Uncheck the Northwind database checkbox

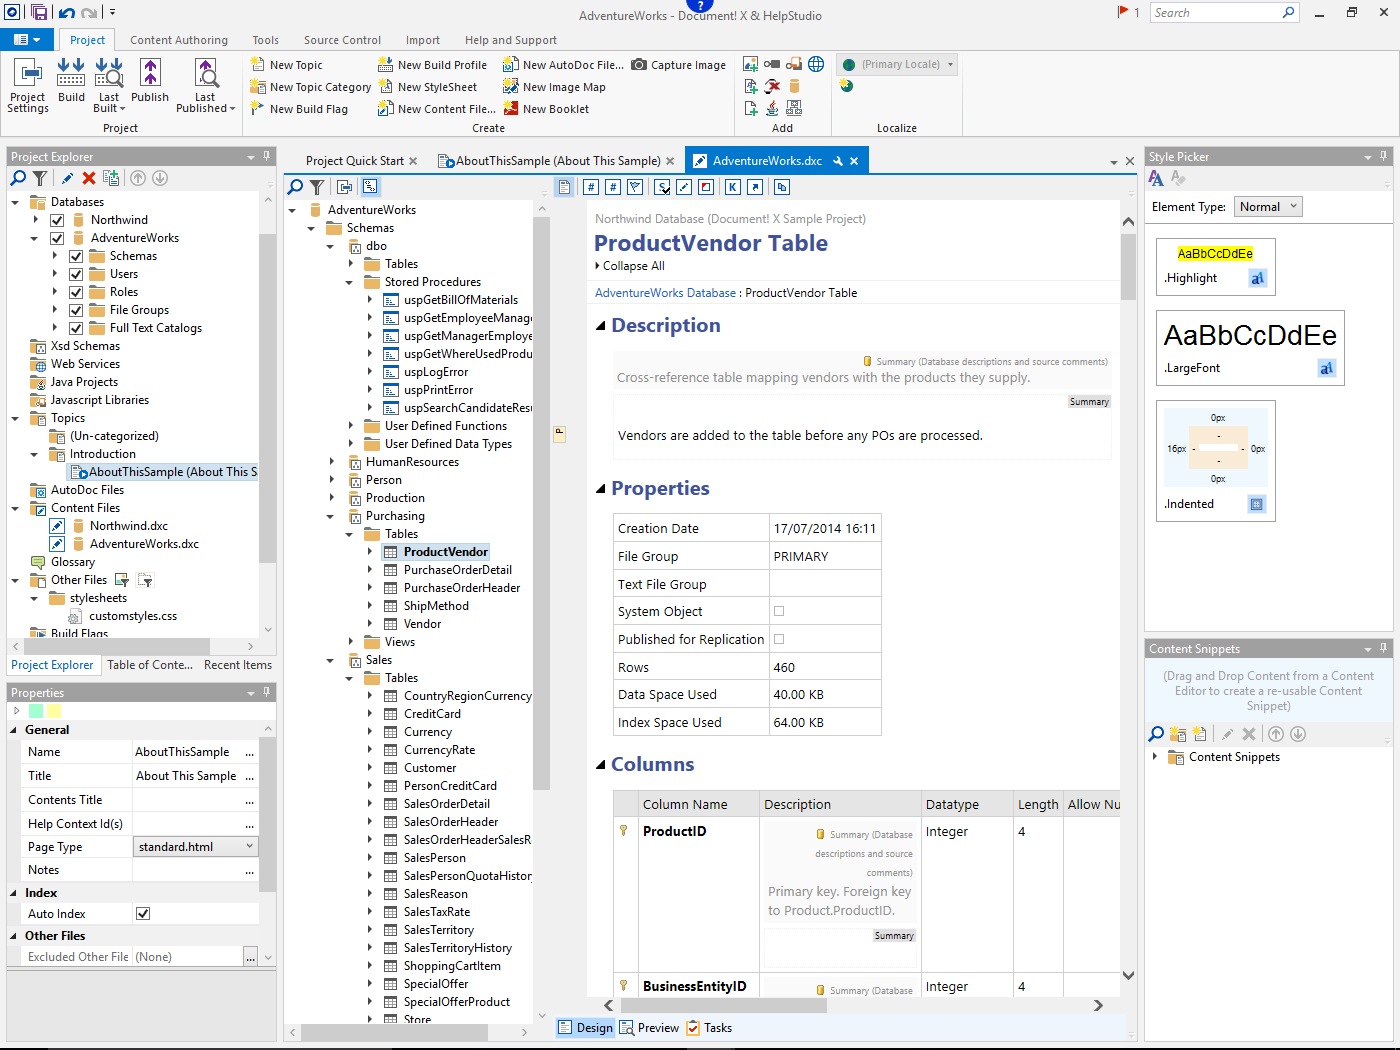[57, 220]
